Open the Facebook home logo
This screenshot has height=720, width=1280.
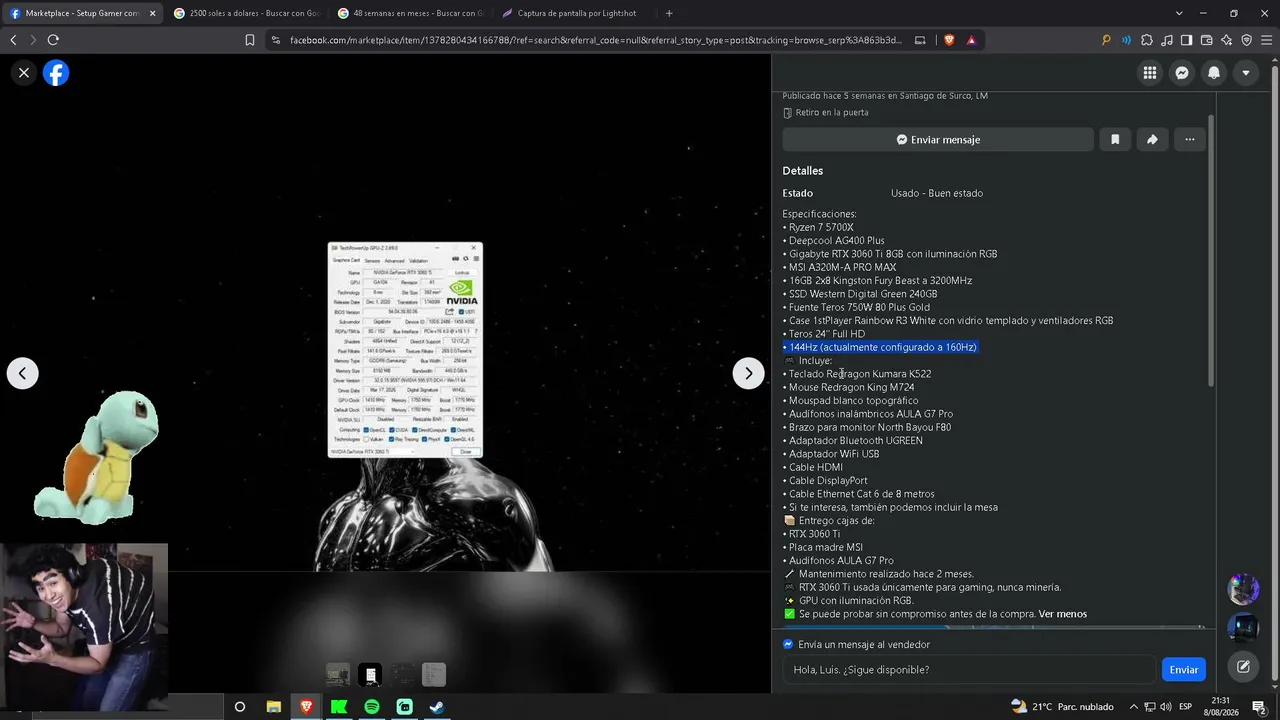tap(56, 73)
